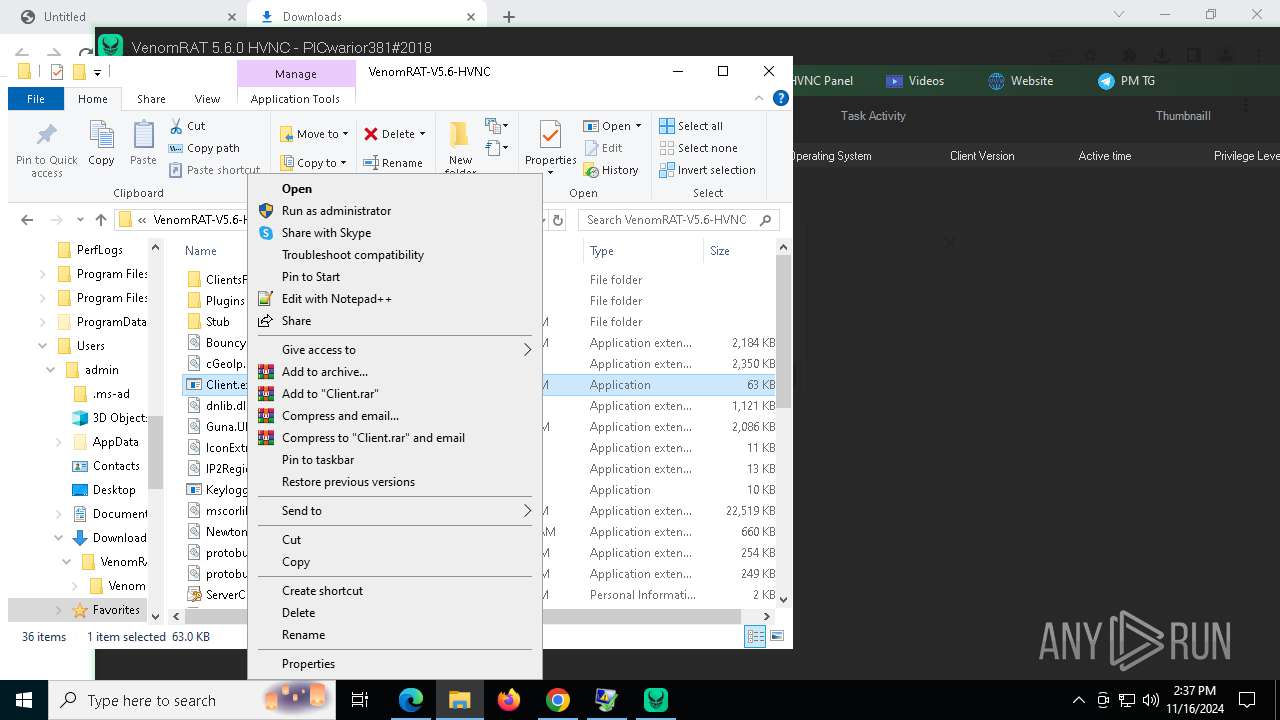The width and height of the screenshot is (1280, 720).
Task: Collapse the Users tree node
Action: [43, 346]
